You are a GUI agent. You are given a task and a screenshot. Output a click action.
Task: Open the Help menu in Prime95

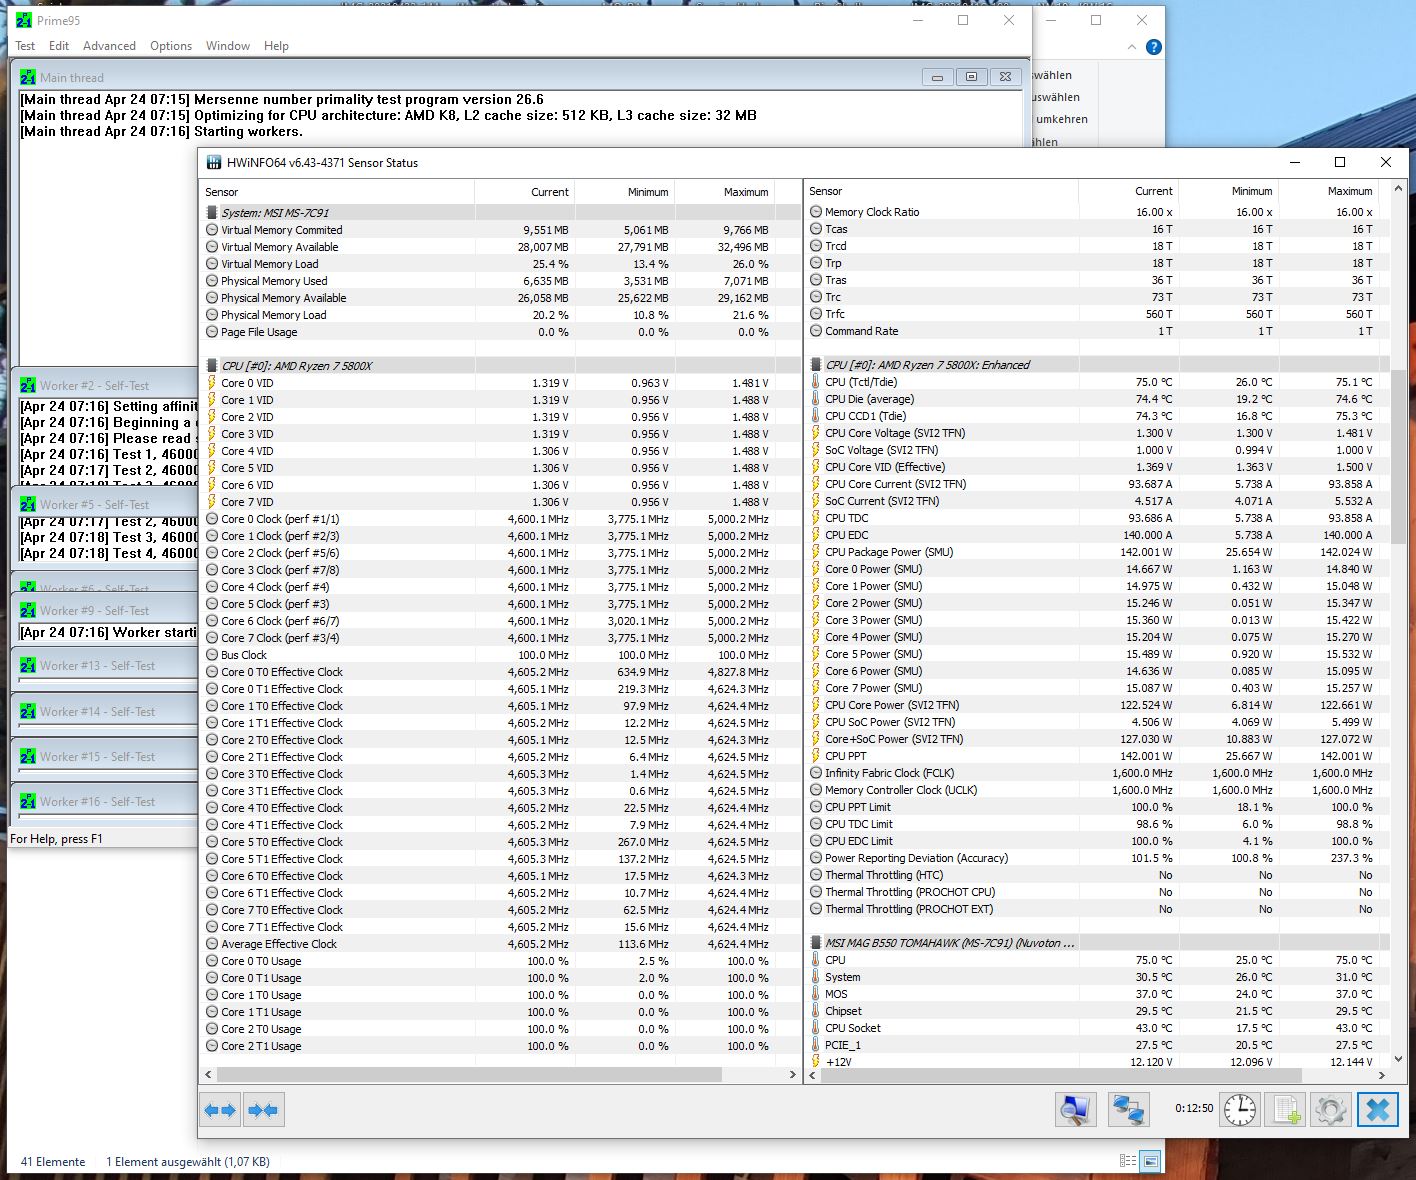[x=277, y=46]
